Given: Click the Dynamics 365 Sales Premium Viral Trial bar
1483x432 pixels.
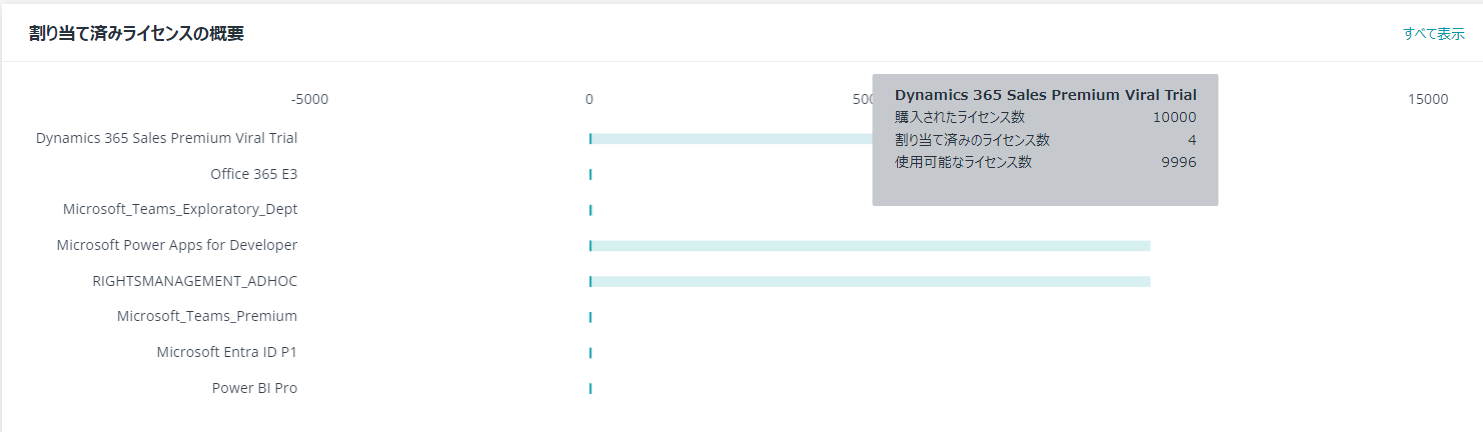Looking at the screenshot, I should click(731, 139).
